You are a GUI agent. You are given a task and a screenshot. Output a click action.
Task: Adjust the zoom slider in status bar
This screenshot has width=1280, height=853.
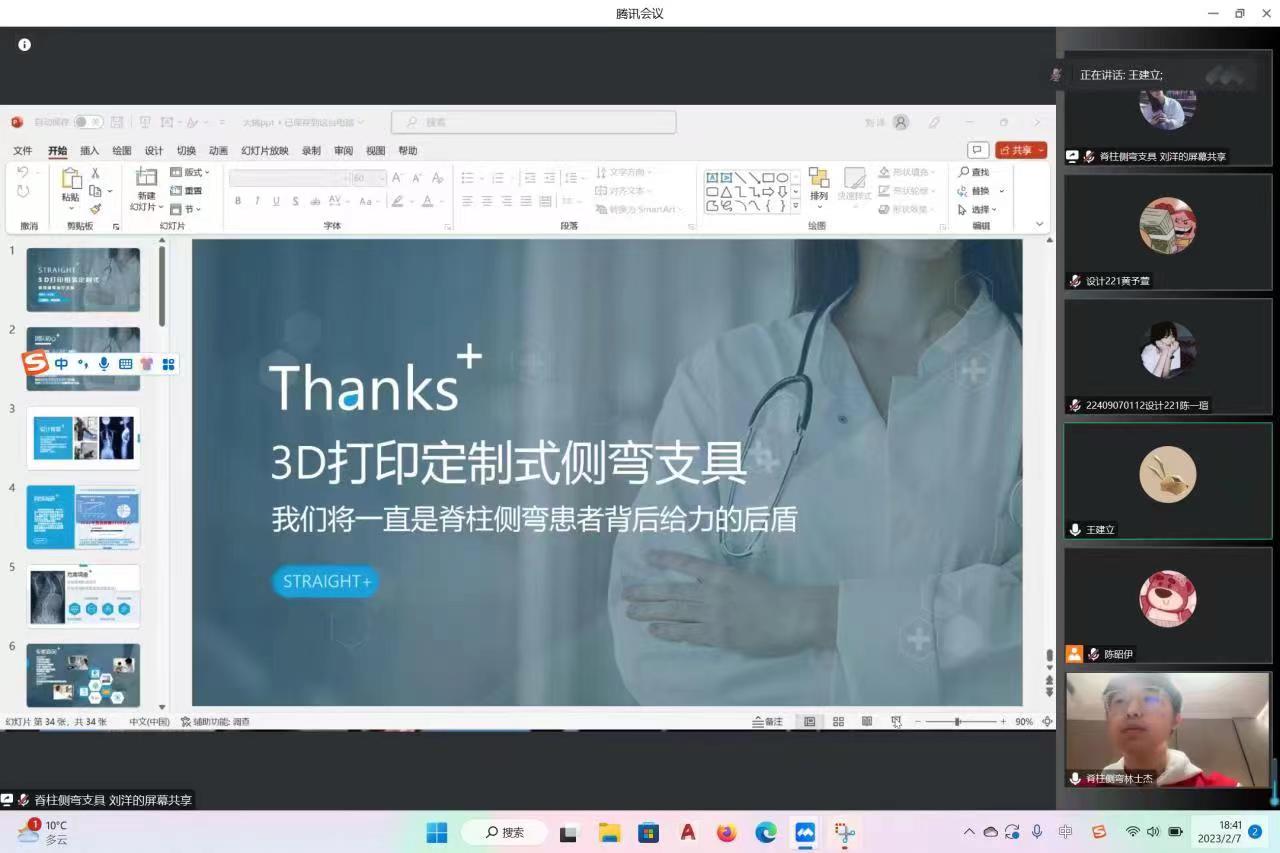pyautogui.click(x=958, y=721)
